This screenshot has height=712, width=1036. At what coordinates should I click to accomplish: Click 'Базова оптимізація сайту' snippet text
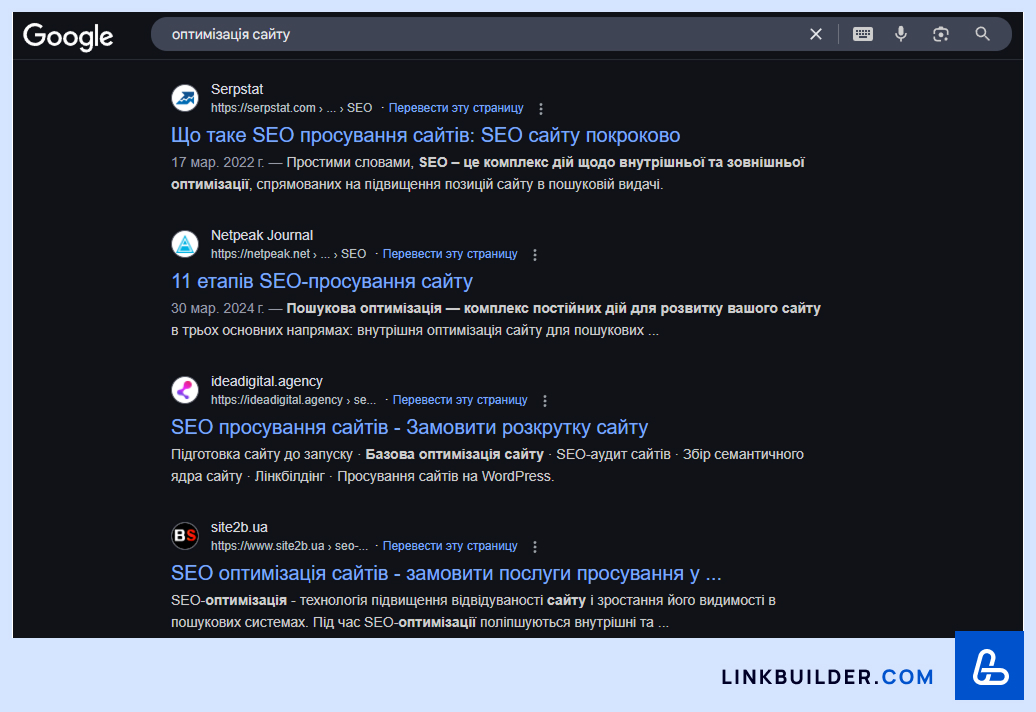[454, 454]
